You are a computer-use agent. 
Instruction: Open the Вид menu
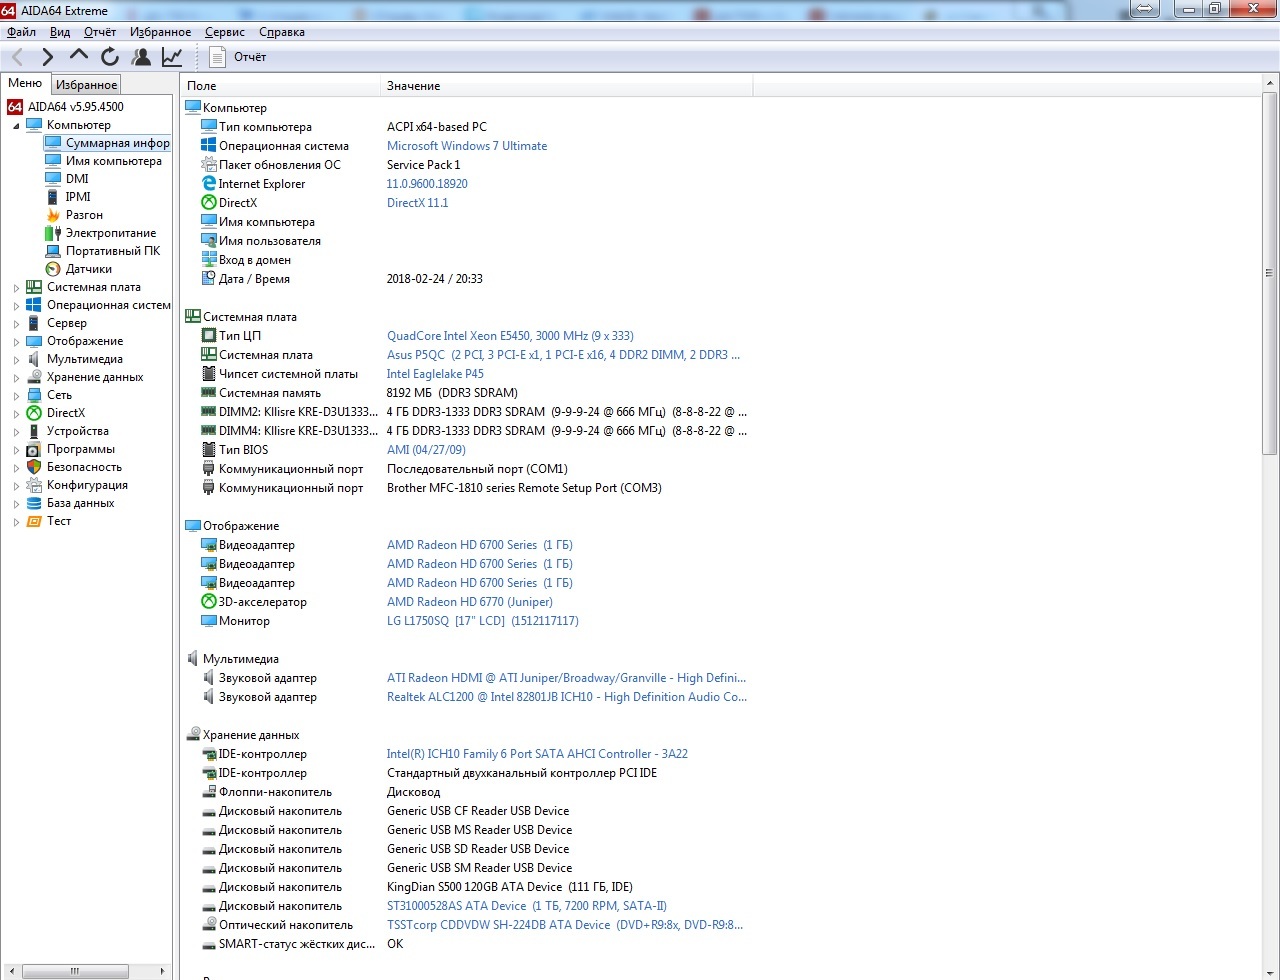(60, 32)
